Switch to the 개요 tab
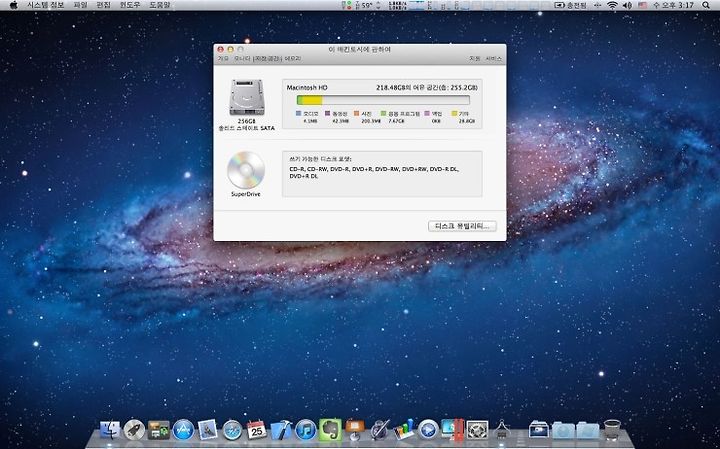Screen dimensions: 720x449 click(x=223, y=59)
